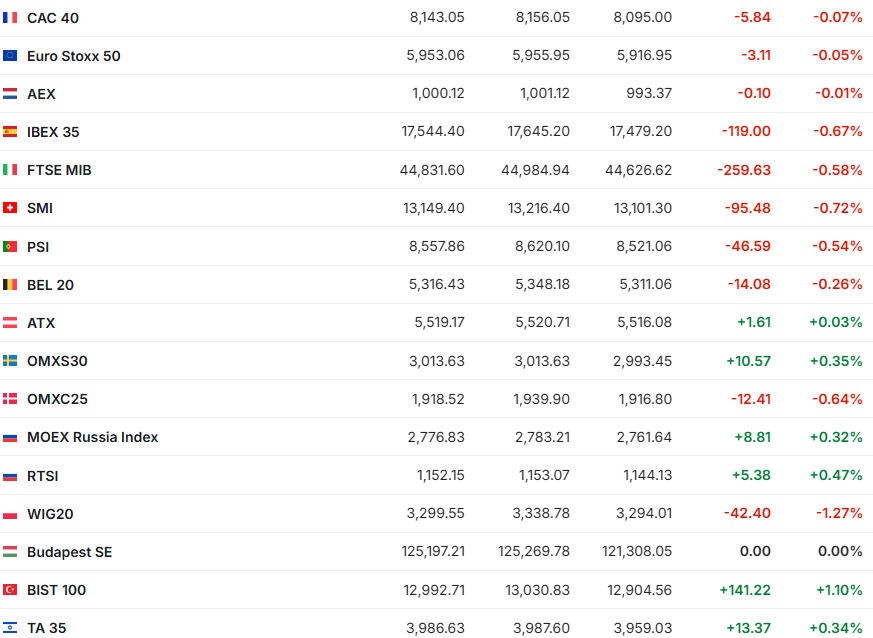Viewport: 873px width, 638px height.
Task: Click the Israel flag icon beside TA 35
Action: coord(10,628)
